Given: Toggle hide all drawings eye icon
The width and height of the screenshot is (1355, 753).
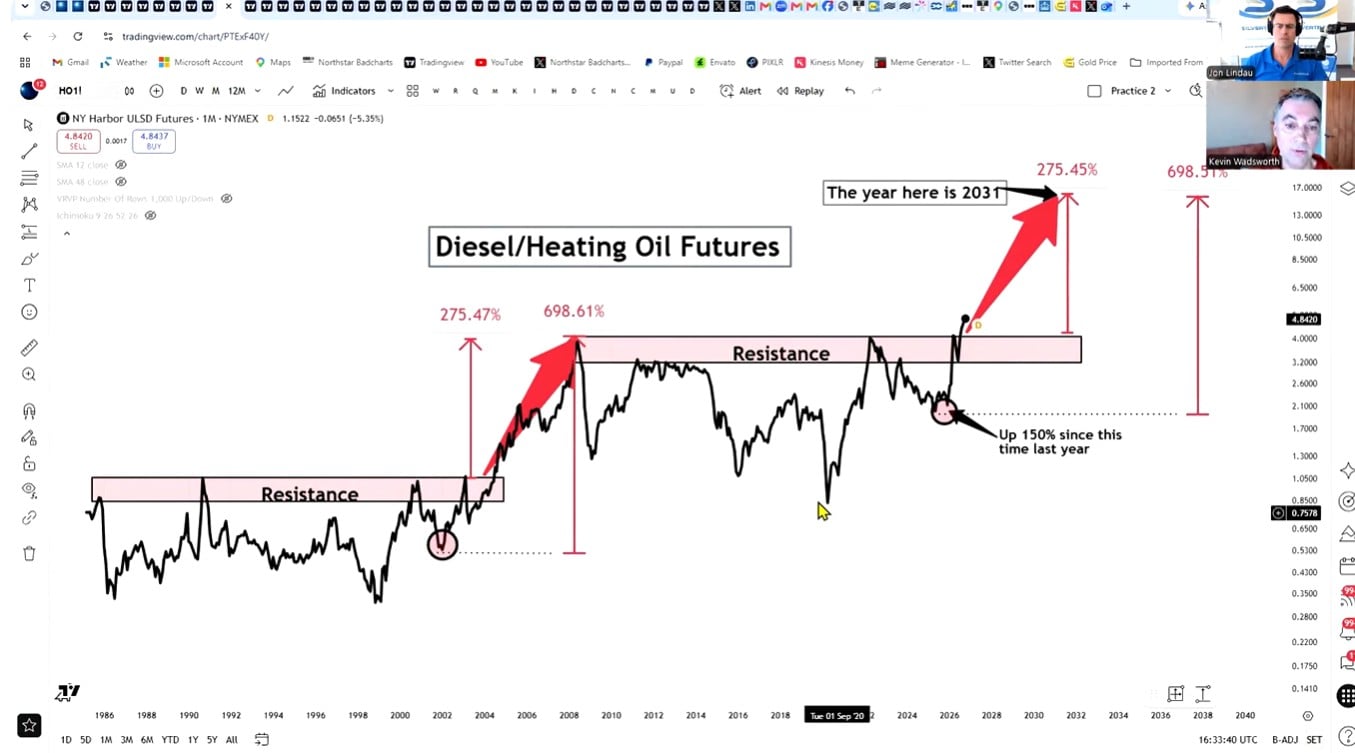Looking at the screenshot, I should 29,490.
